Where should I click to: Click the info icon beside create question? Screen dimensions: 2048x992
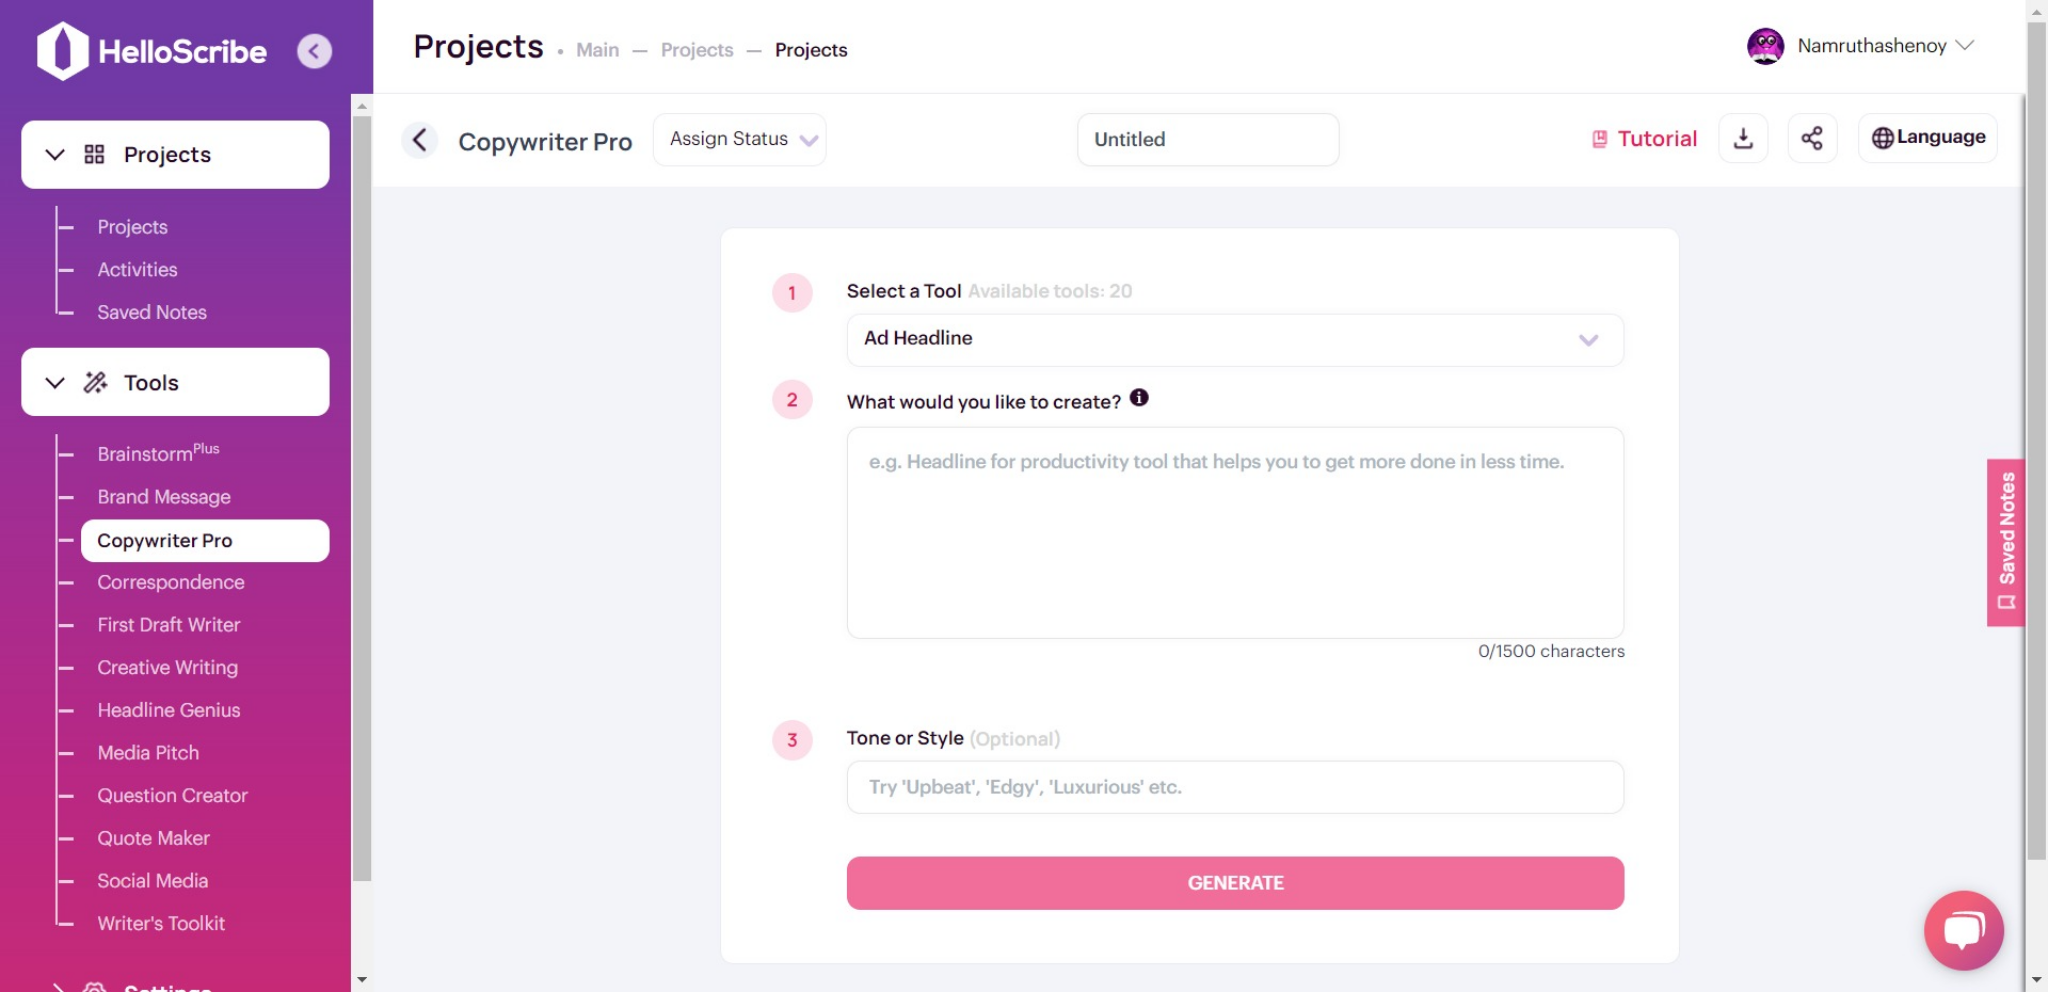pos(1139,398)
